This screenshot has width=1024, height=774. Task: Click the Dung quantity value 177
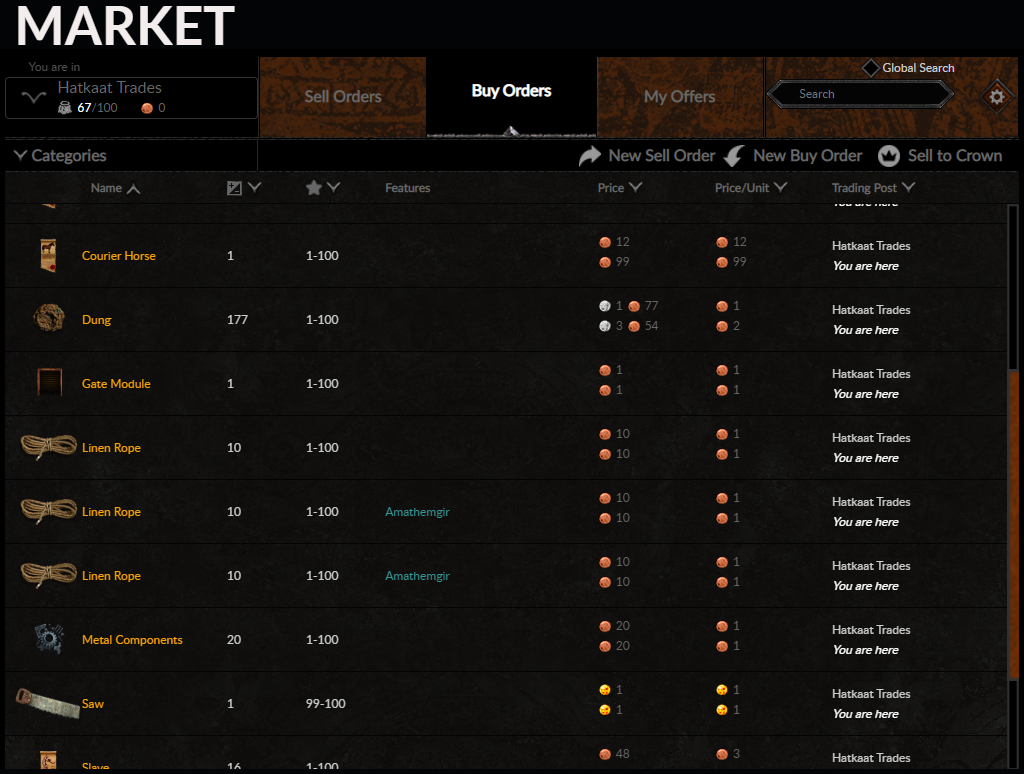pyautogui.click(x=237, y=319)
